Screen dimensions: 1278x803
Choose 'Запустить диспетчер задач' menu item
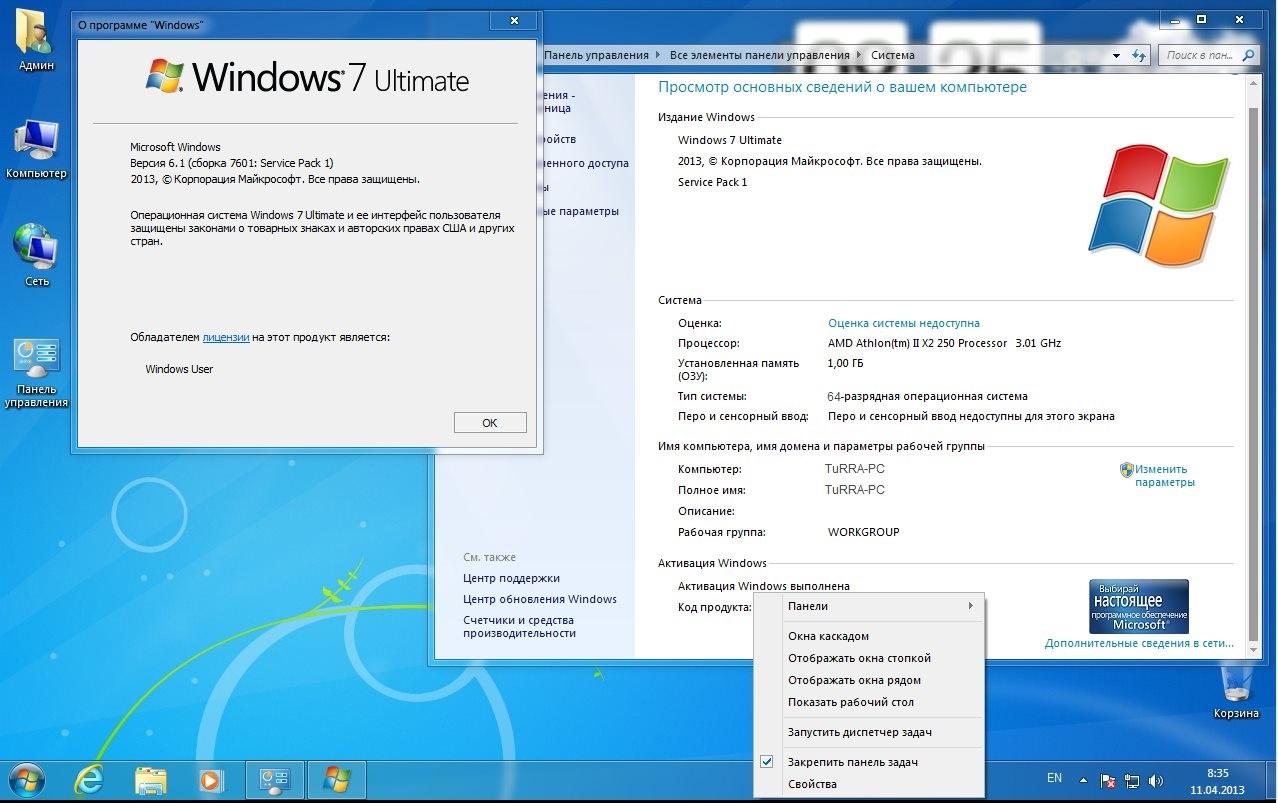859,732
